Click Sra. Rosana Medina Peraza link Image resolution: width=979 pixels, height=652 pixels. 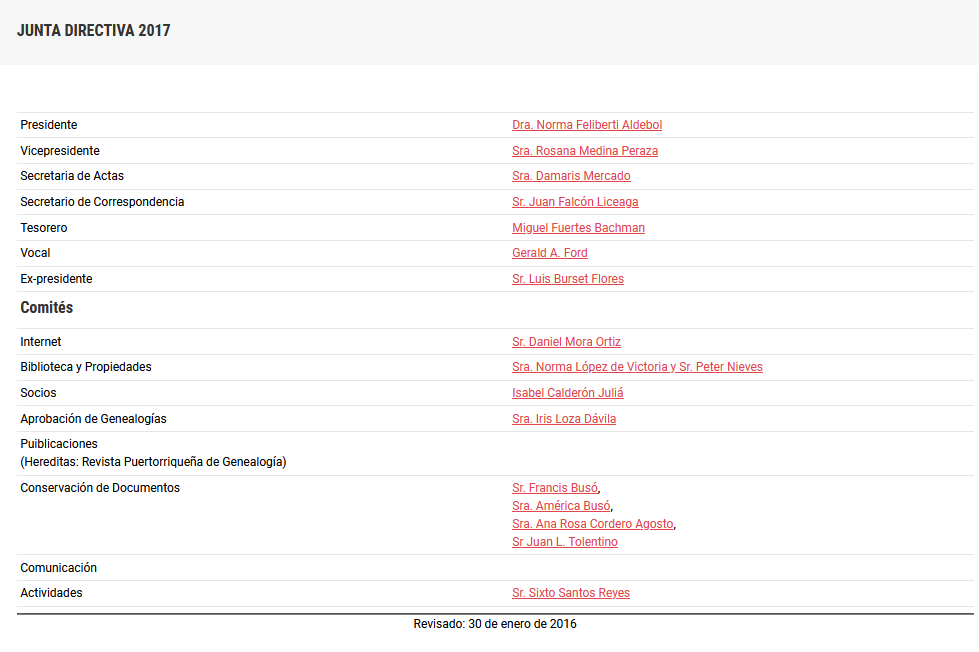click(x=585, y=151)
